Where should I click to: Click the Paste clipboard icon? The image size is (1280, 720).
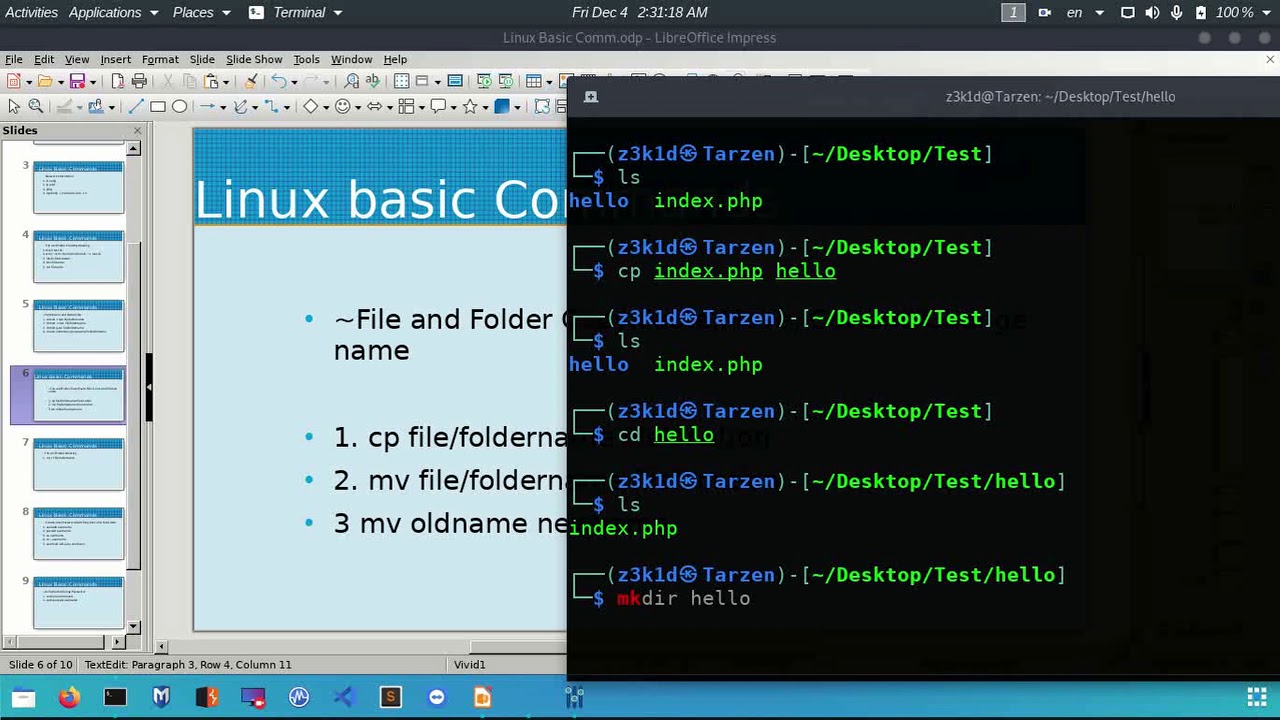point(210,81)
